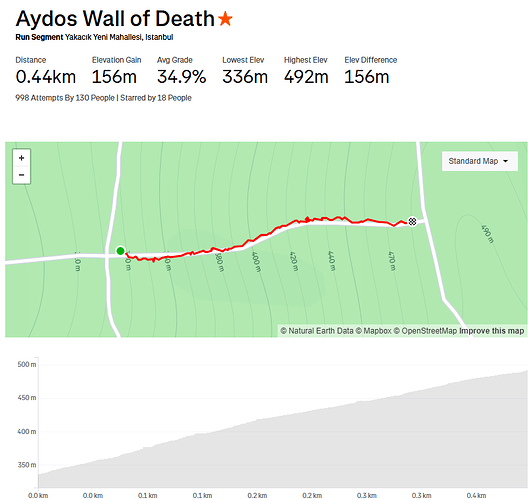Click the green start marker on the map
This screenshot has width=528, height=500.
pyautogui.click(x=120, y=251)
